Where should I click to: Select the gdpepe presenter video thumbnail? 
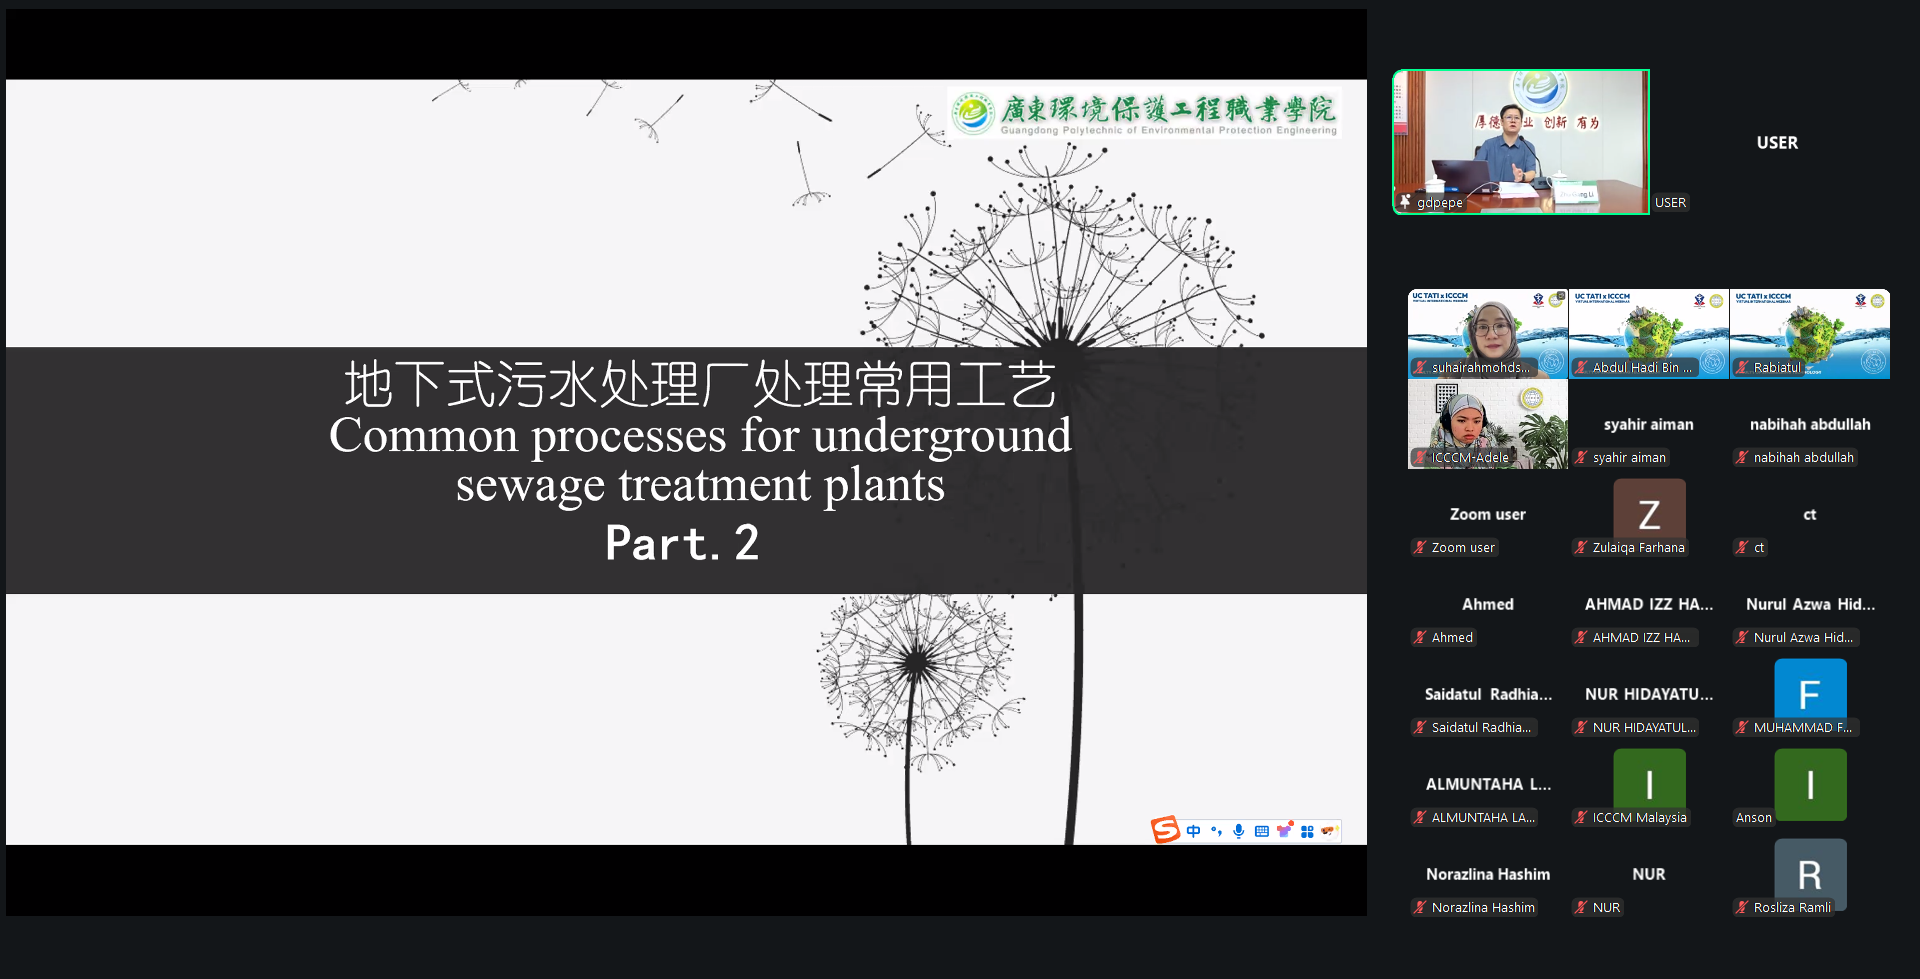pos(1520,140)
